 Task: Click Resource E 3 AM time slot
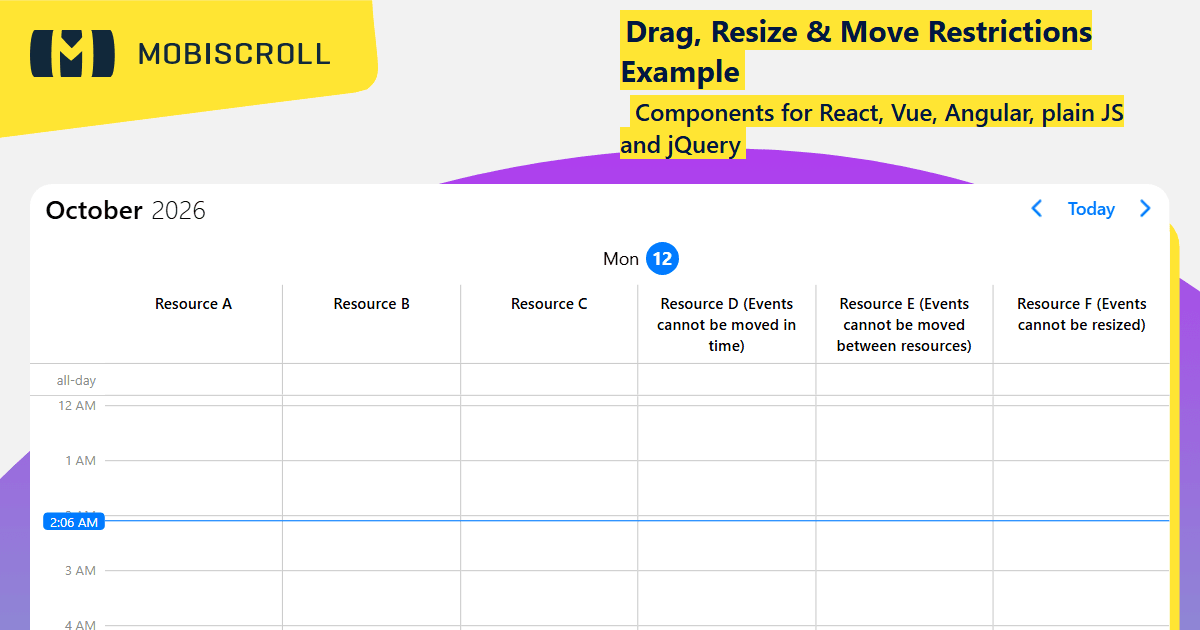pyautogui.click(x=904, y=598)
